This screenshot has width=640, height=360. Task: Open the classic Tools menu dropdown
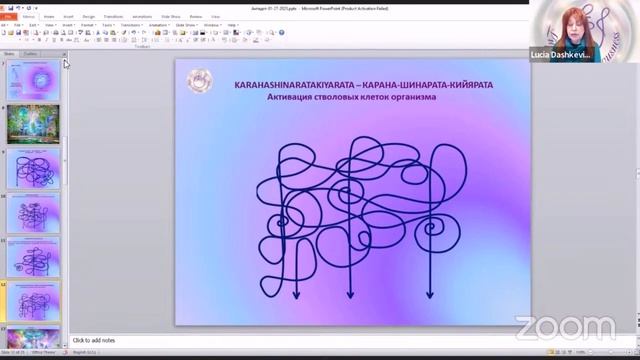coord(108,25)
